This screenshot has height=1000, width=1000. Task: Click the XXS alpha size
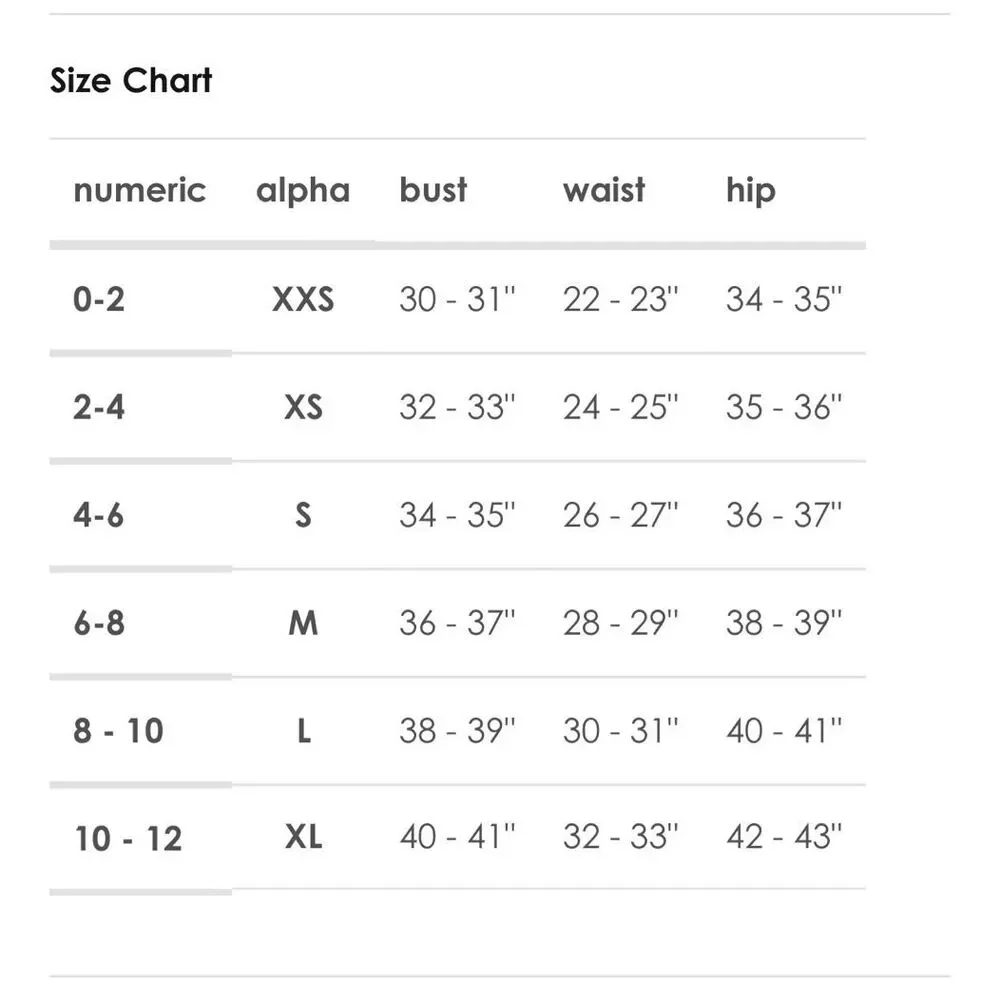coord(303,299)
